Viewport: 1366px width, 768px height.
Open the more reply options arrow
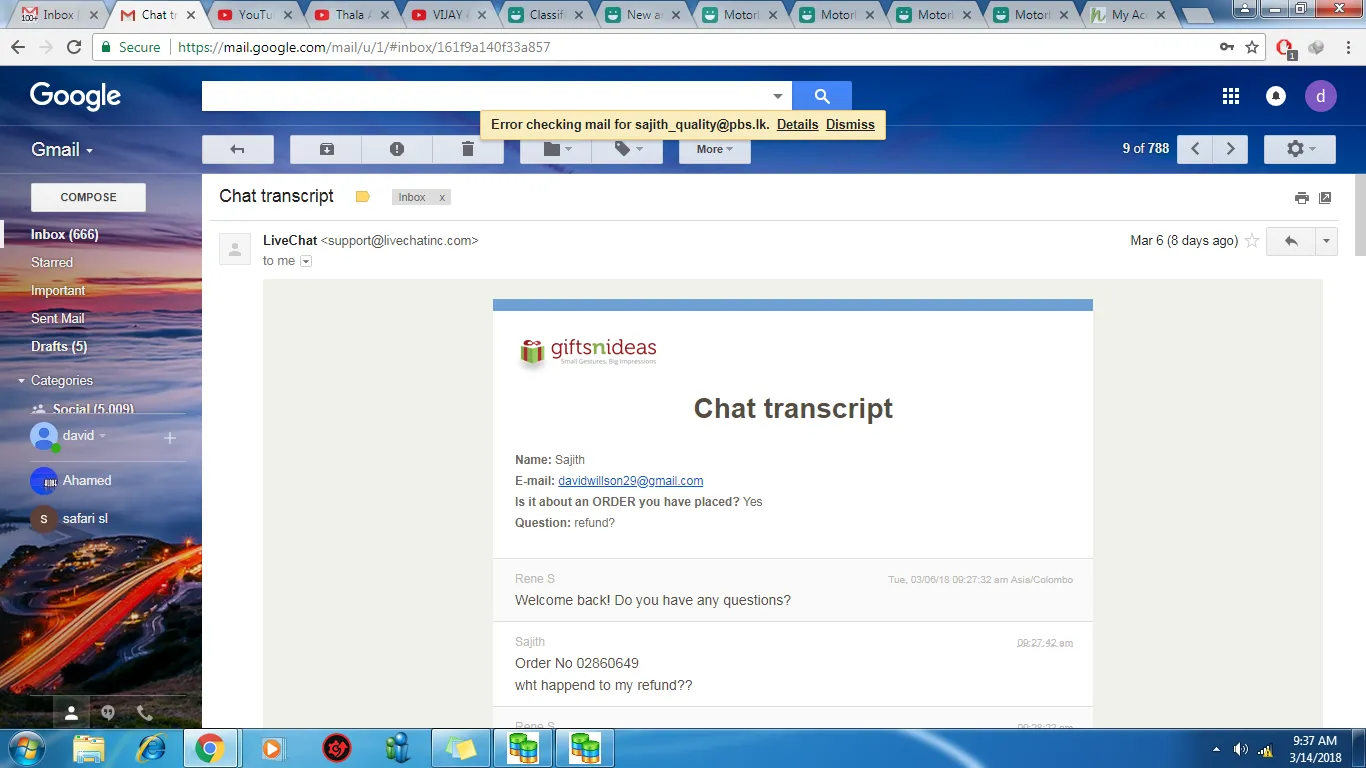point(1327,241)
